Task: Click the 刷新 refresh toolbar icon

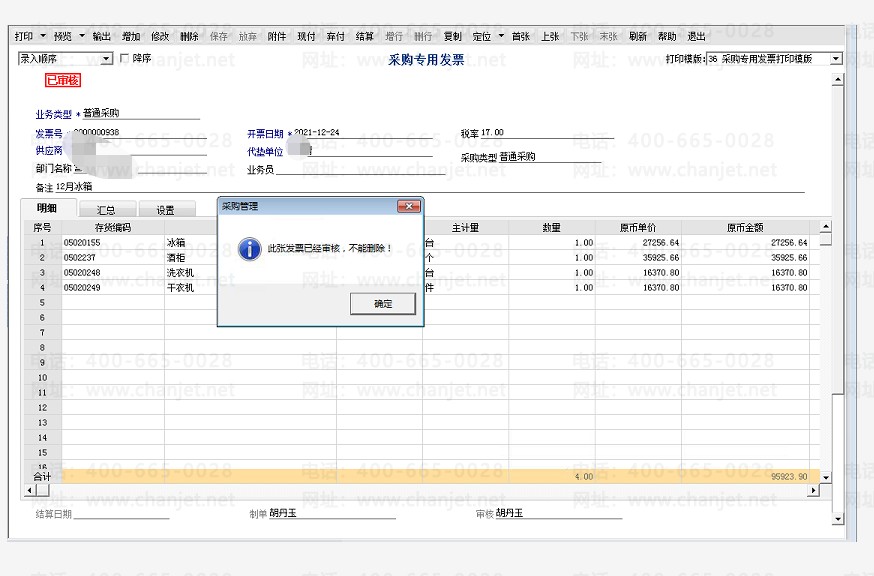Action: pyautogui.click(x=636, y=36)
